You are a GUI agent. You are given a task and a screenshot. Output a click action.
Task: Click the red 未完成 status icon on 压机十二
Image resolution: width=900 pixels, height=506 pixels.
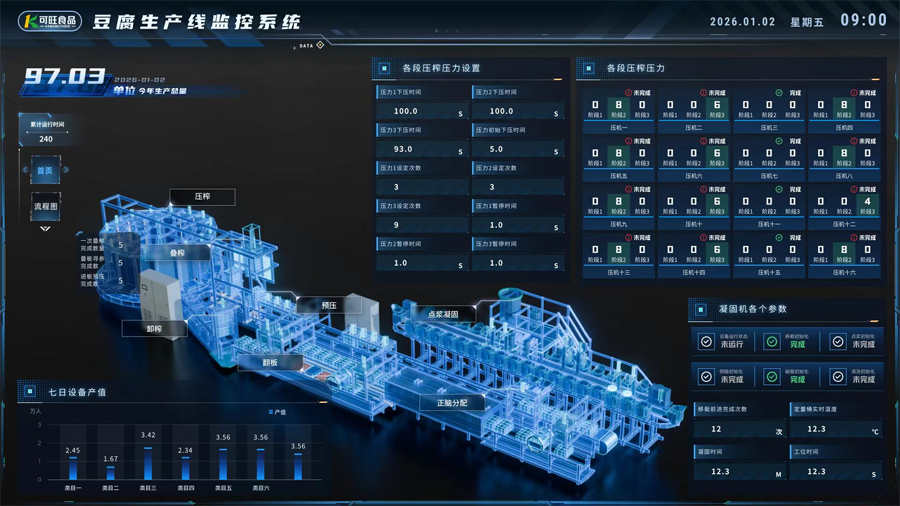point(854,189)
